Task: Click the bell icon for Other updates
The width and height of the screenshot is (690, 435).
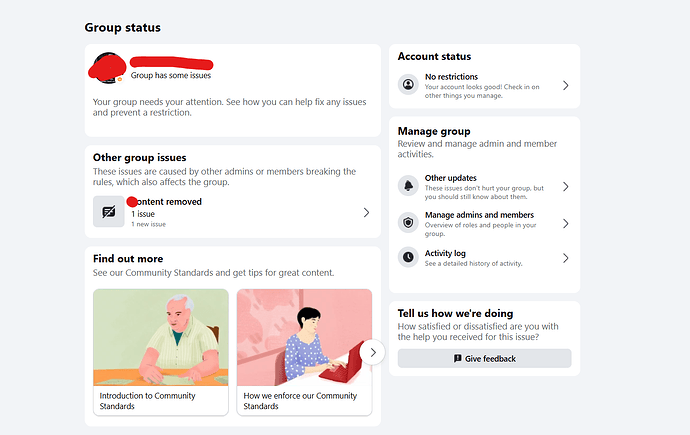Action: pos(408,186)
